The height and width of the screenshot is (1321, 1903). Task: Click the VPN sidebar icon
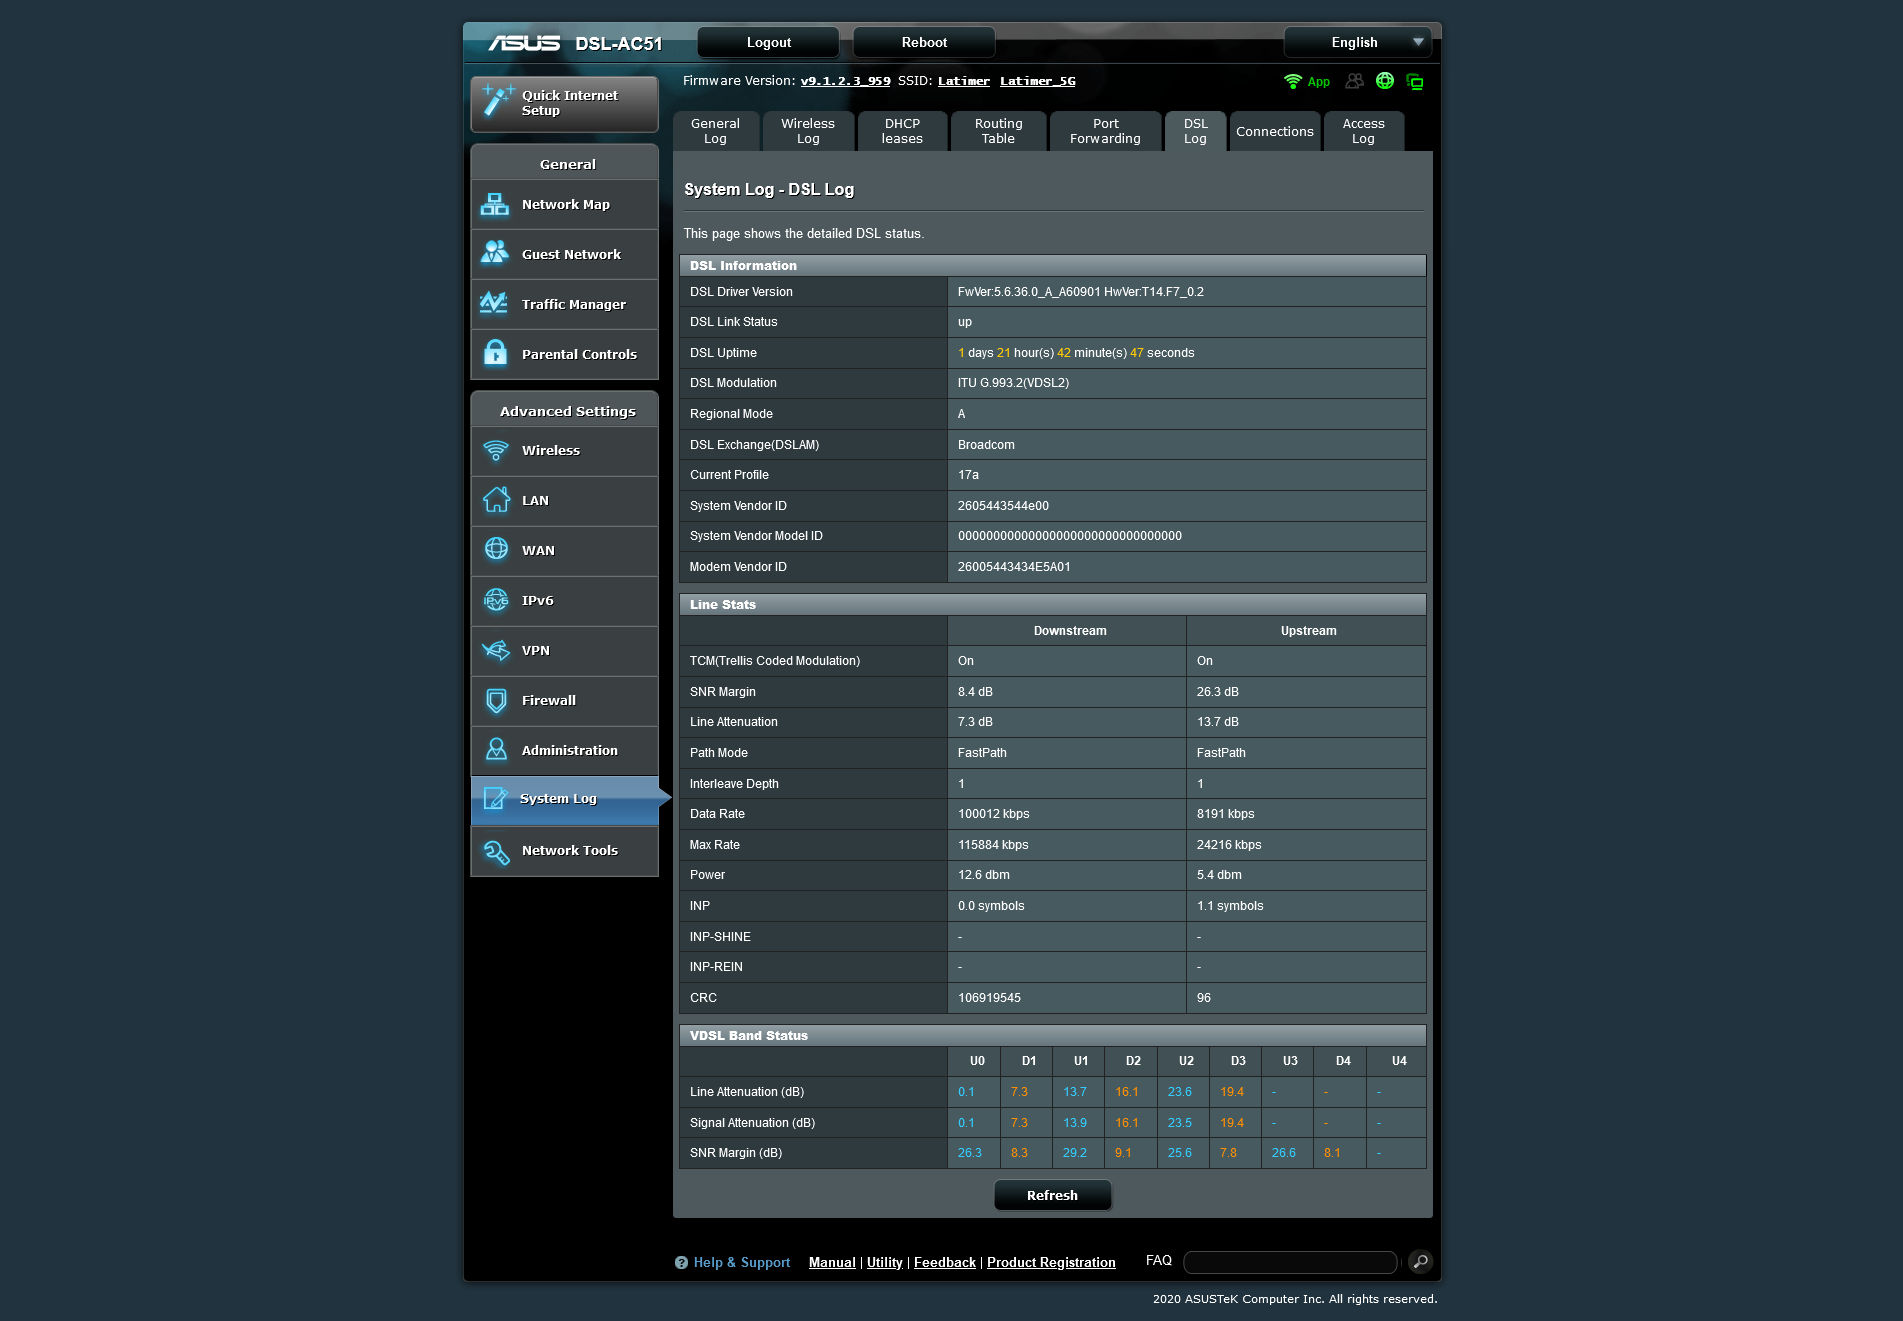coord(496,650)
